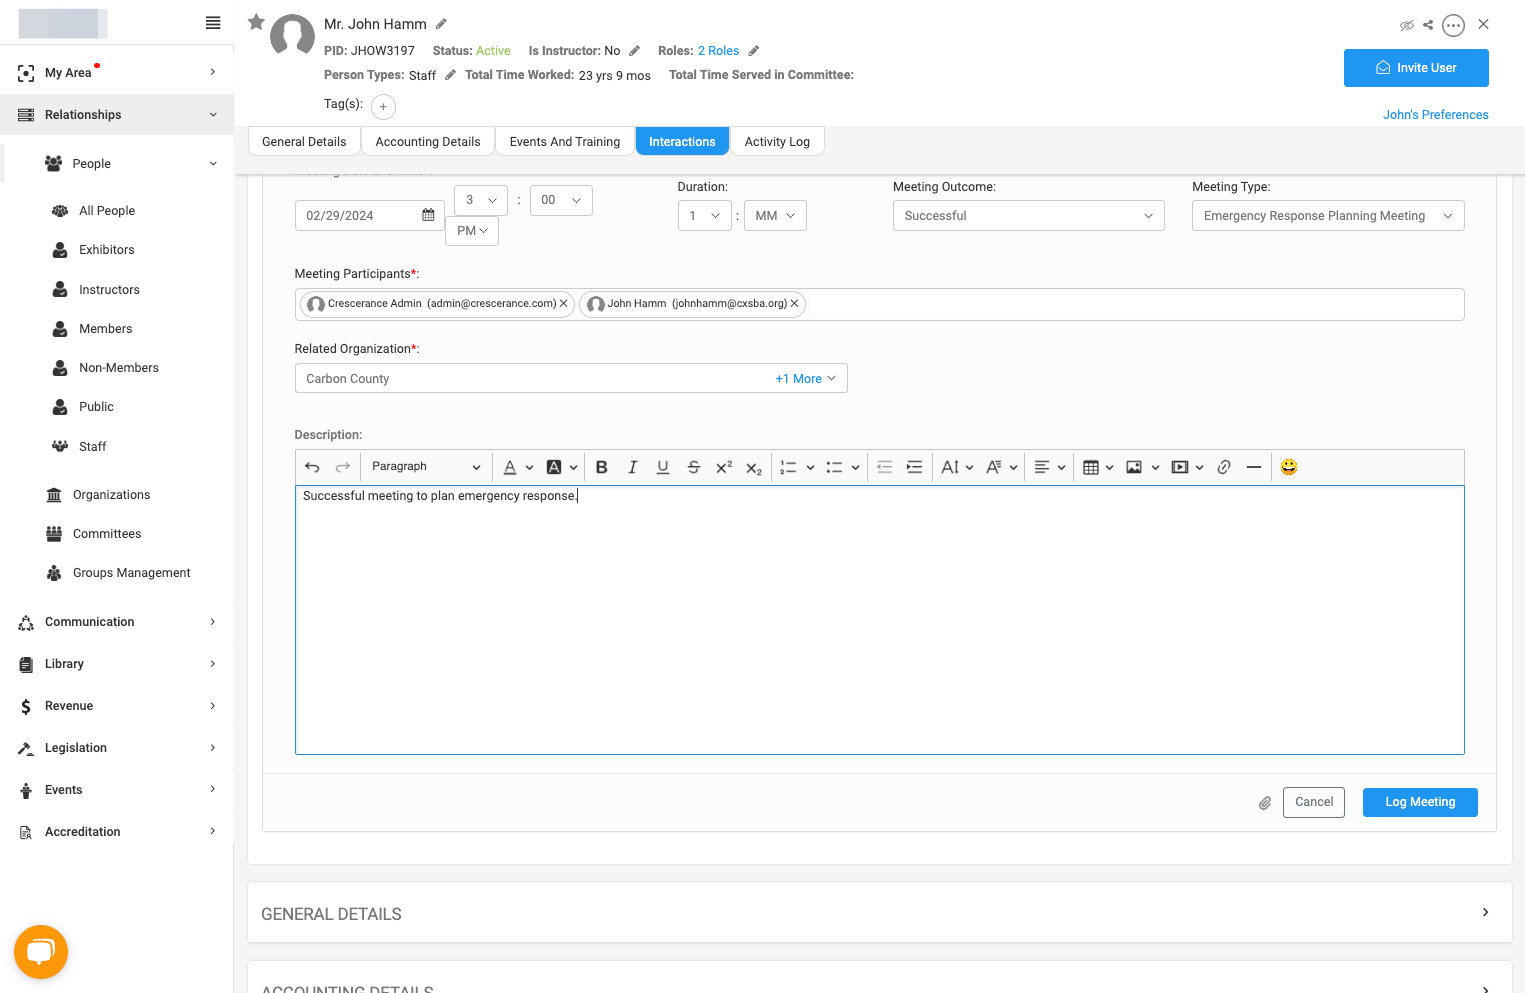Open the more options ellipsis menu

click(x=1454, y=25)
